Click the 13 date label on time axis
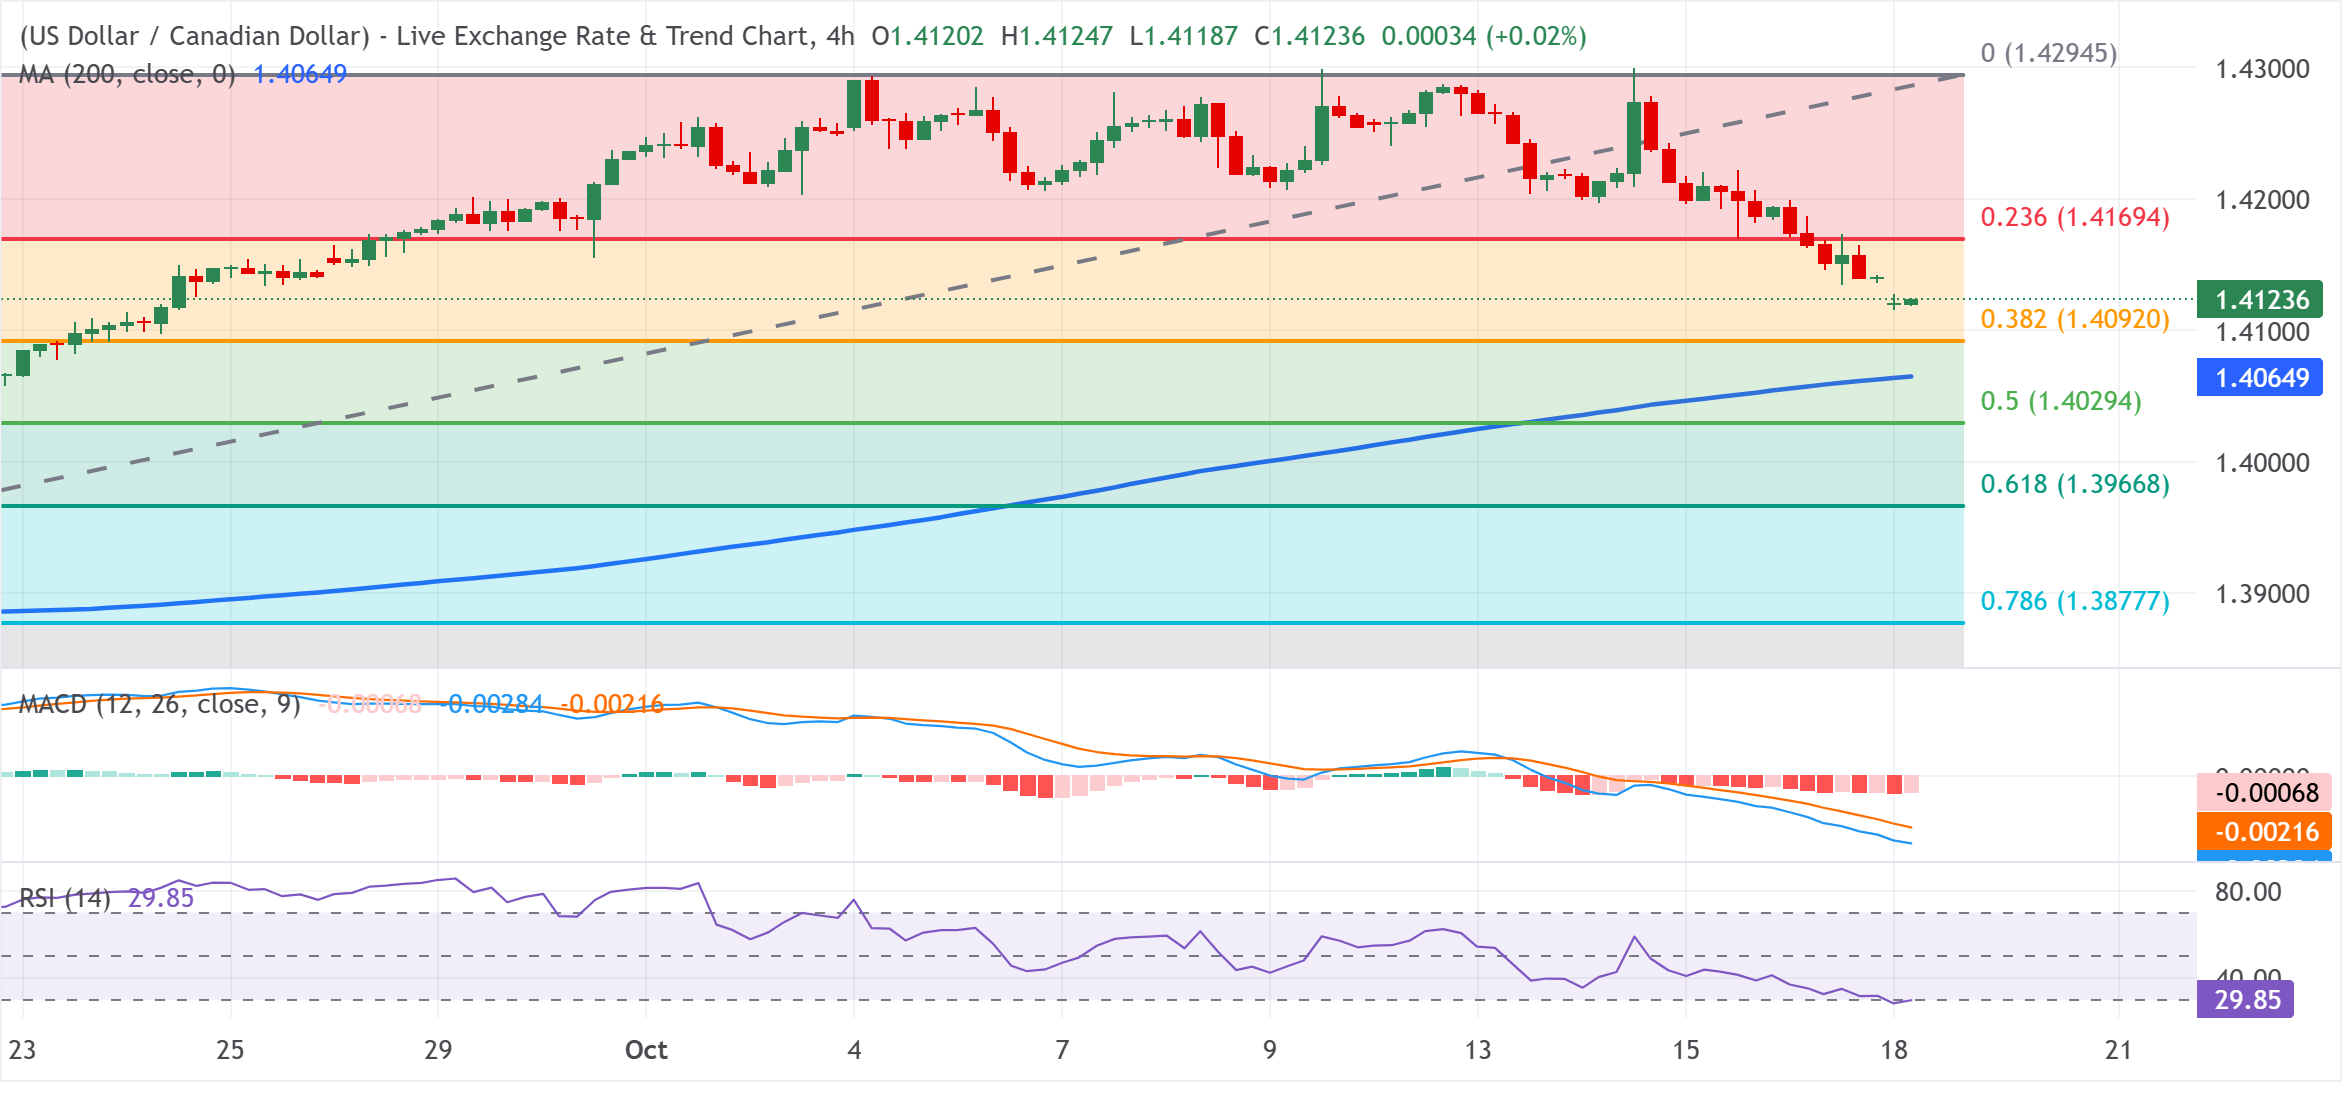The width and height of the screenshot is (2342, 1108). click(x=1478, y=1050)
